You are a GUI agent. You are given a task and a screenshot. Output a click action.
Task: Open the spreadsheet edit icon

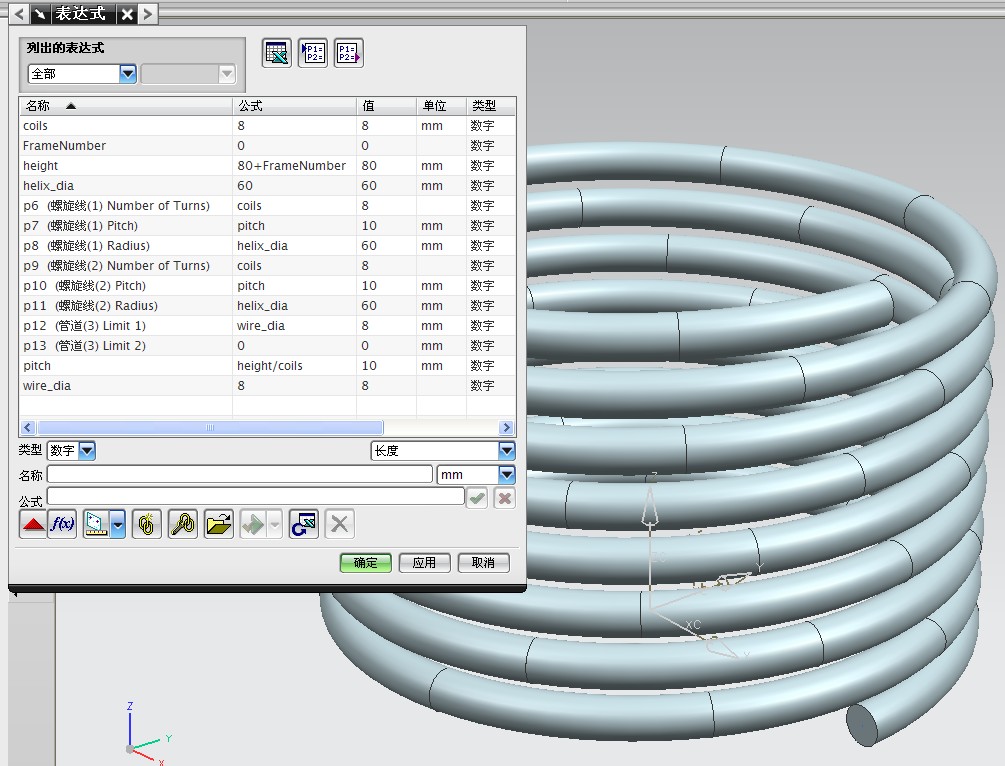pos(277,53)
